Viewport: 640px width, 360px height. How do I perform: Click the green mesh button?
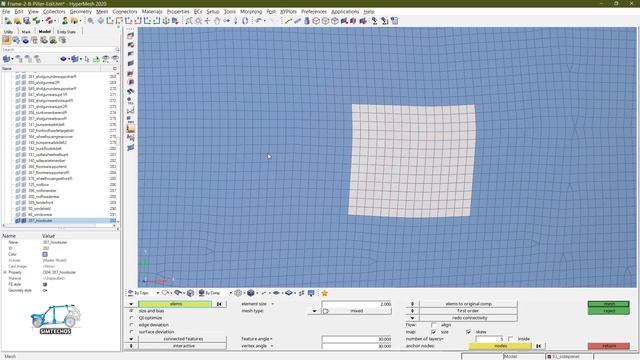point(609,304)
